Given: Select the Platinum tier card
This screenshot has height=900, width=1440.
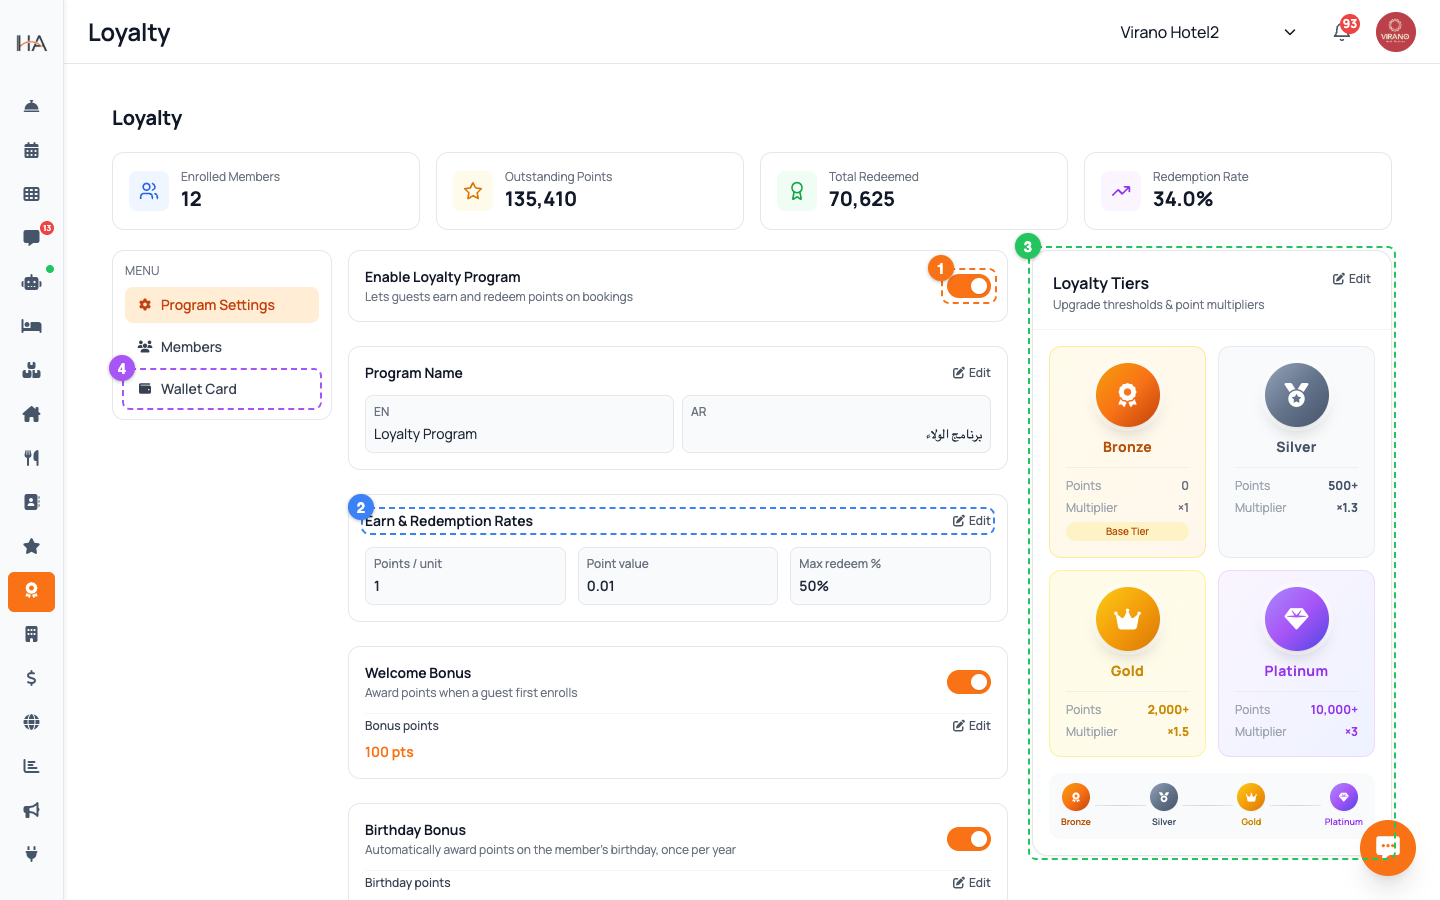Looking at the screenshot, I should 1296,663.
